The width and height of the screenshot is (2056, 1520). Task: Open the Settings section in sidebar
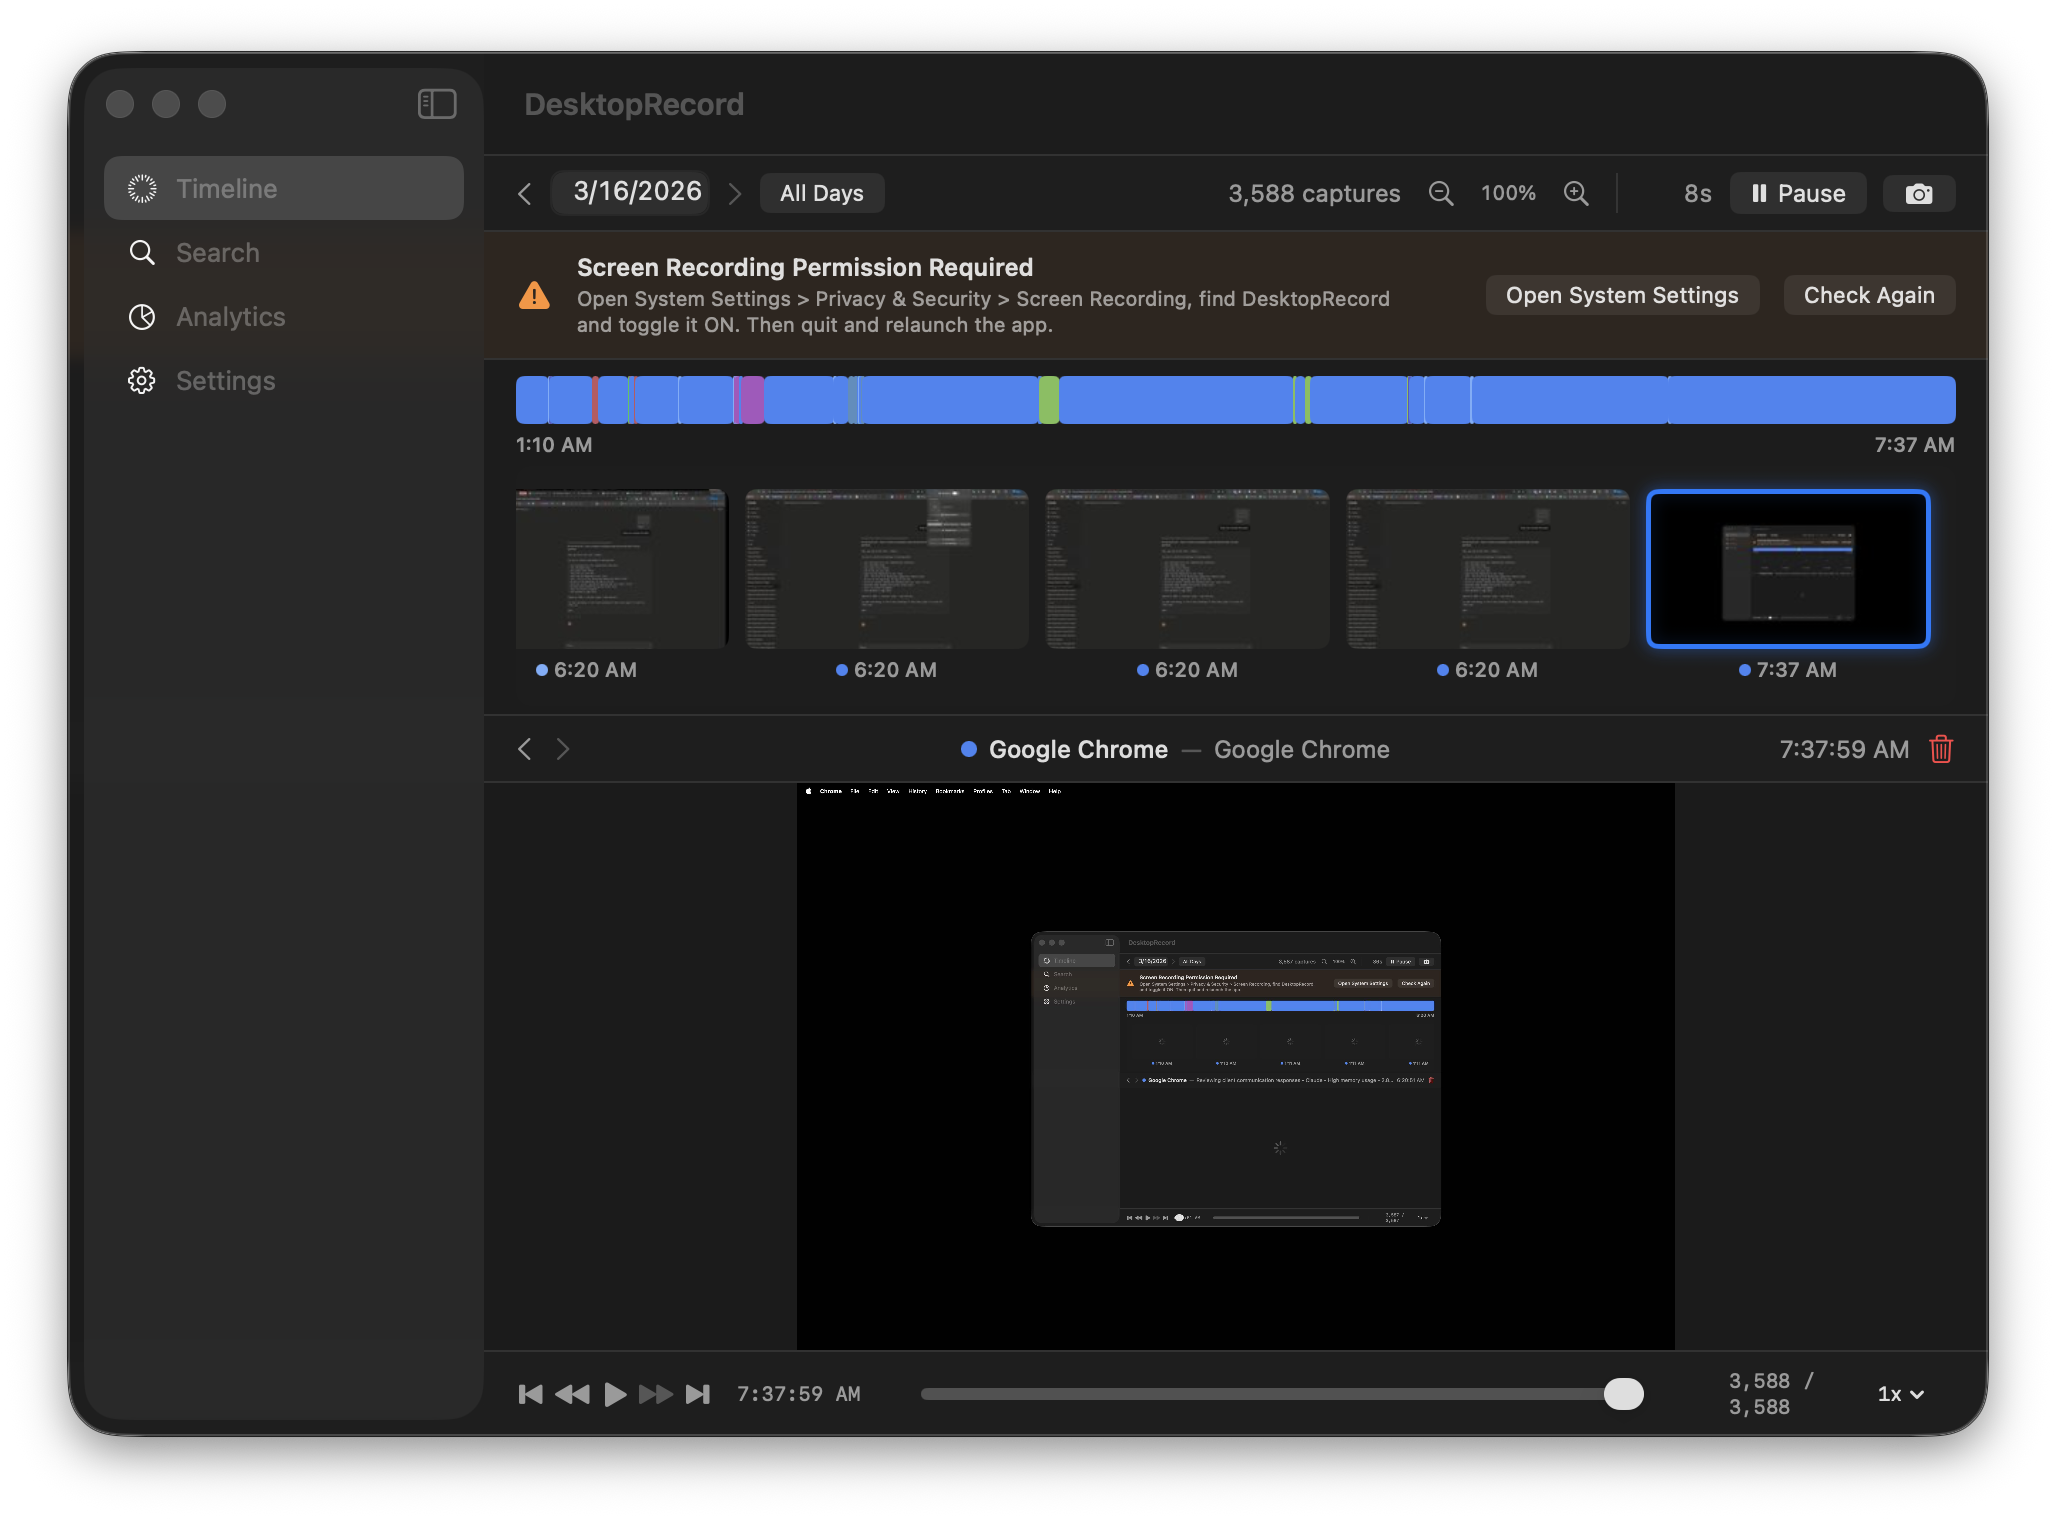pyautogui.click(x=284, y=380)
